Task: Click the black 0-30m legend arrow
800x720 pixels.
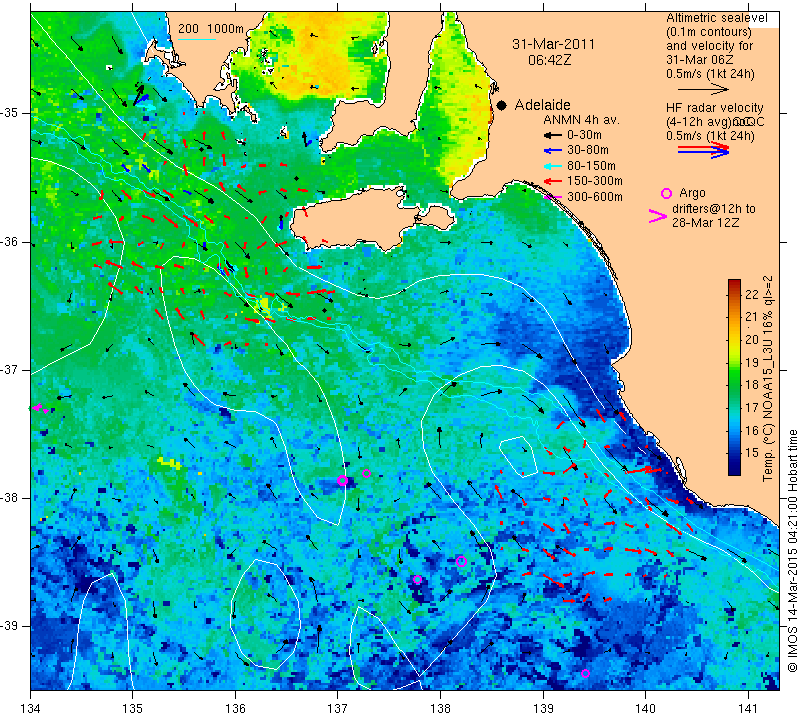Action: (552, 135)
